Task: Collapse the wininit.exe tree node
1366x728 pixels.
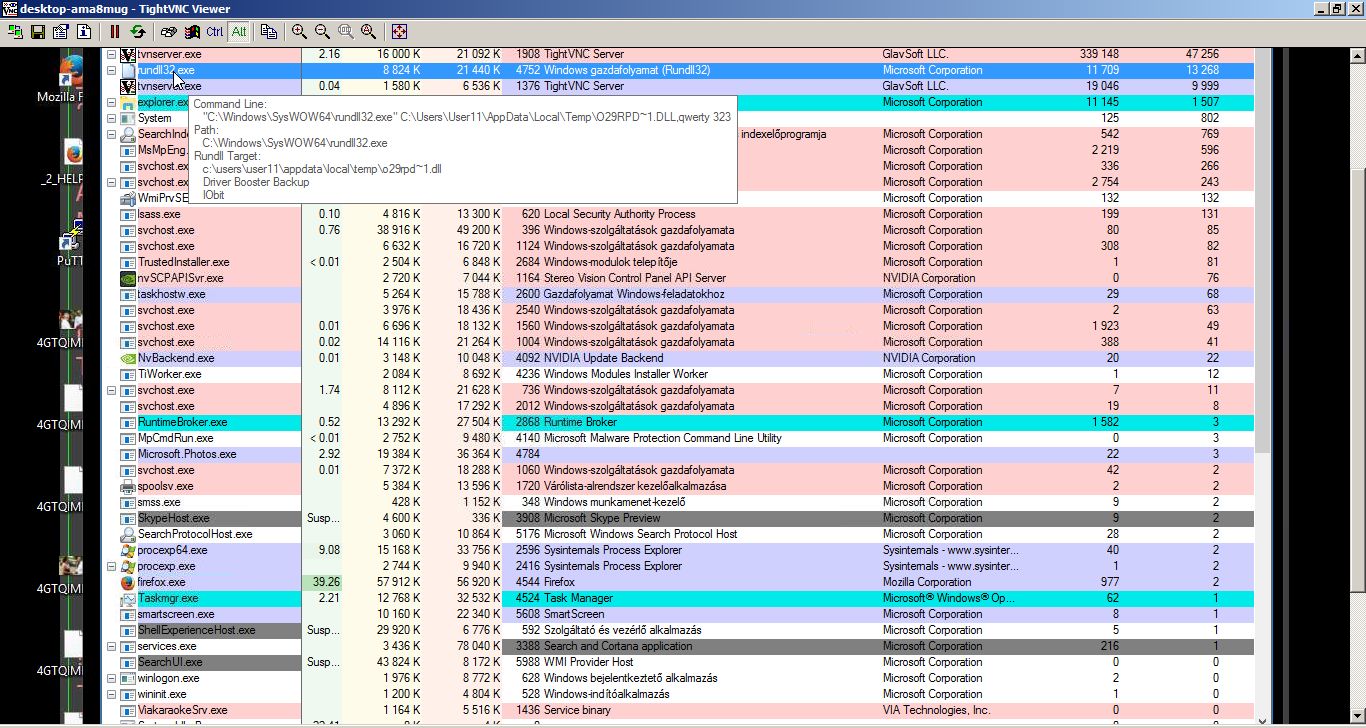Action: pyautogui.click(x=112, y=694)
